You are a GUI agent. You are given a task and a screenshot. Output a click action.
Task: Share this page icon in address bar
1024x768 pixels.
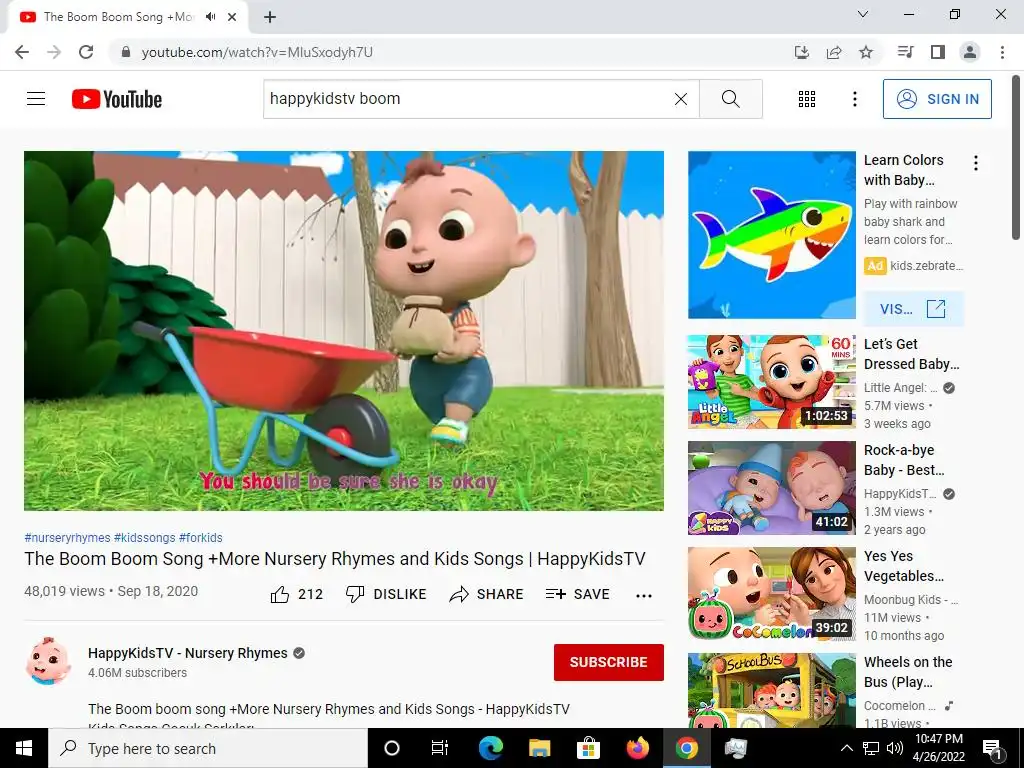click(x=834, y=52)
